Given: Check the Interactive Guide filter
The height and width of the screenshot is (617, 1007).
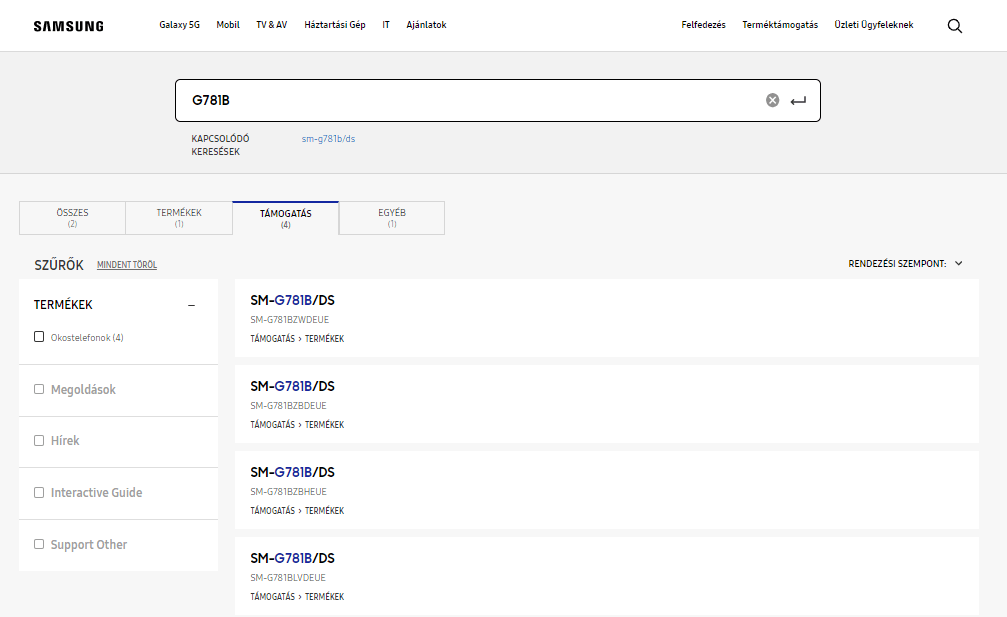Looking at the screenshot, I should coord(39,492).
